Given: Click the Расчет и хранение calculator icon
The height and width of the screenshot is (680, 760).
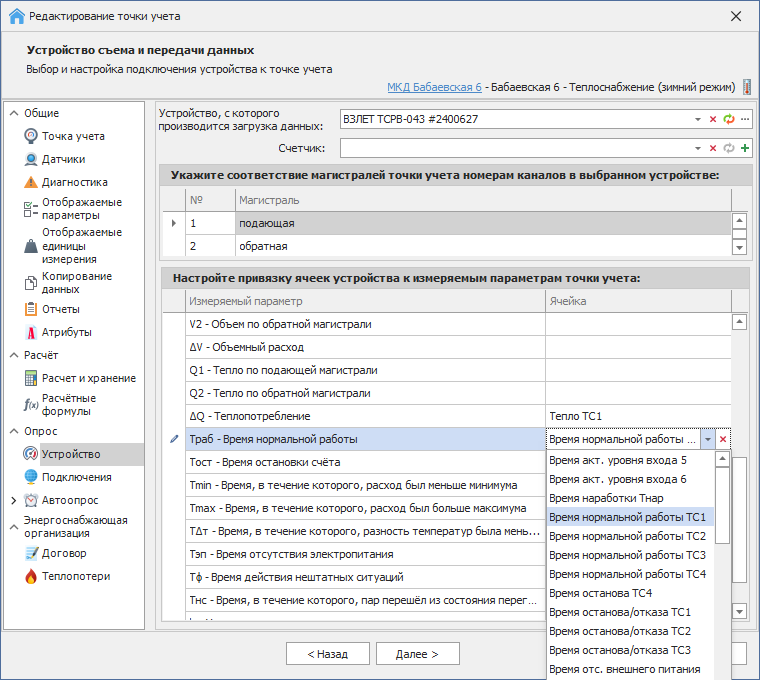Looking at the screenshot, I should 31,378.
